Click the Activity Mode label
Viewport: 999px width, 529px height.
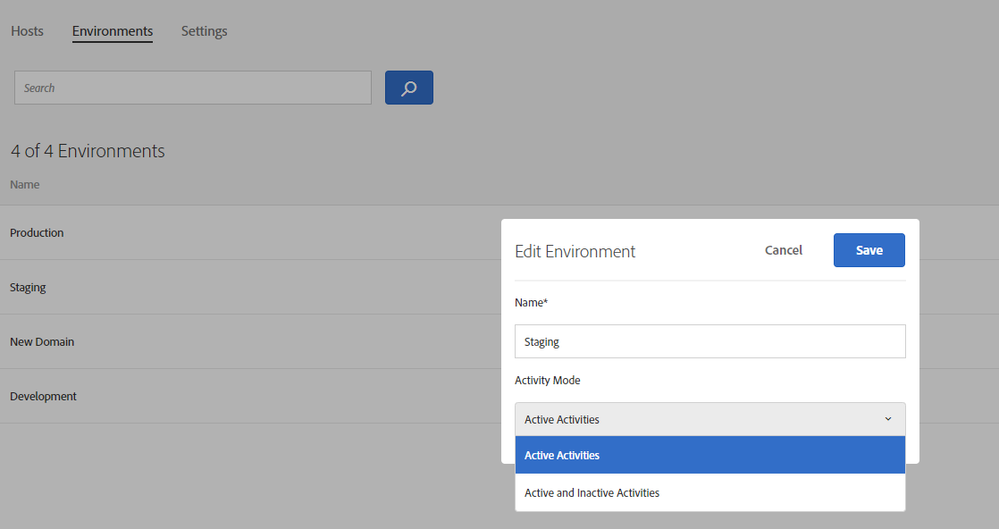click(x=547, y=381)
